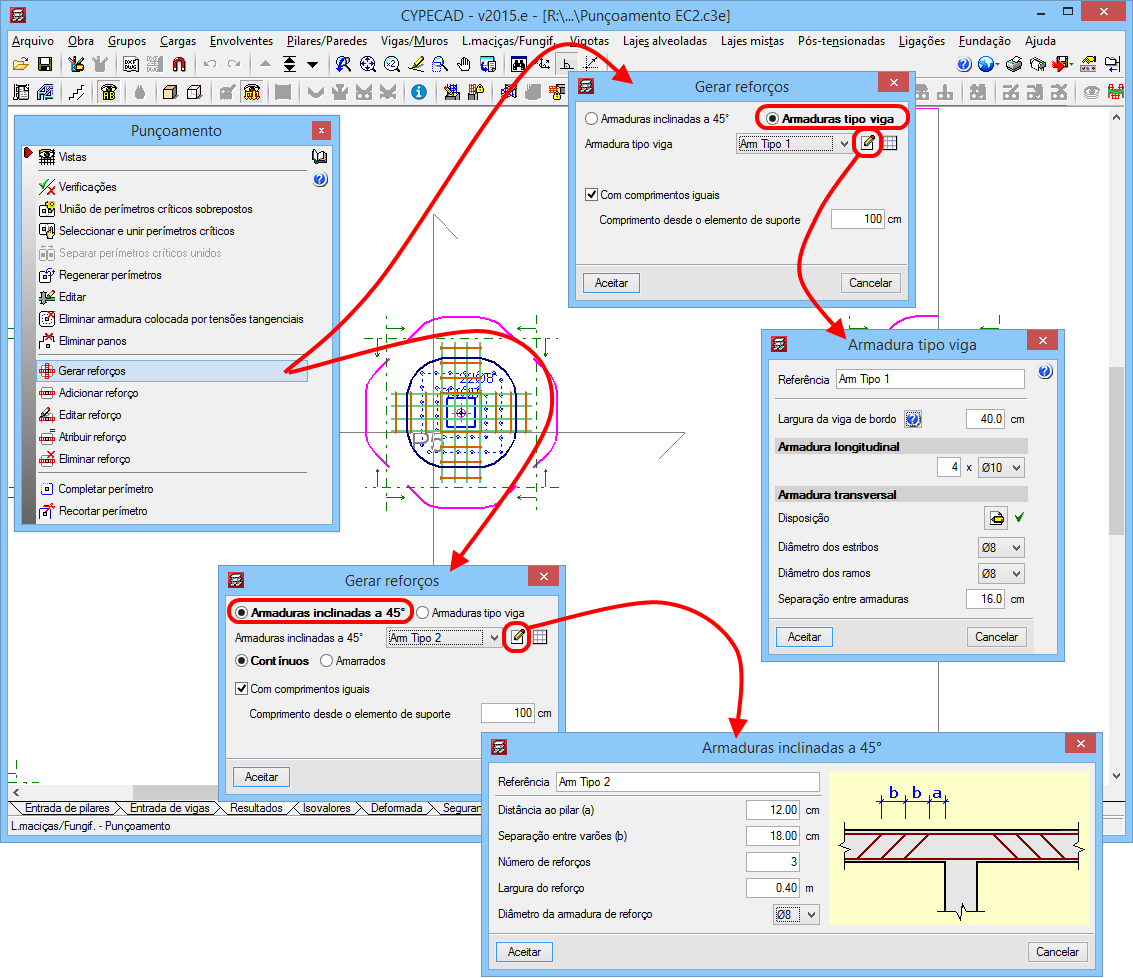Open Diâmetro dos ramos Ø8 dropdown
This screenshot has width=1133, height=978.
[x=1001, y=573]
